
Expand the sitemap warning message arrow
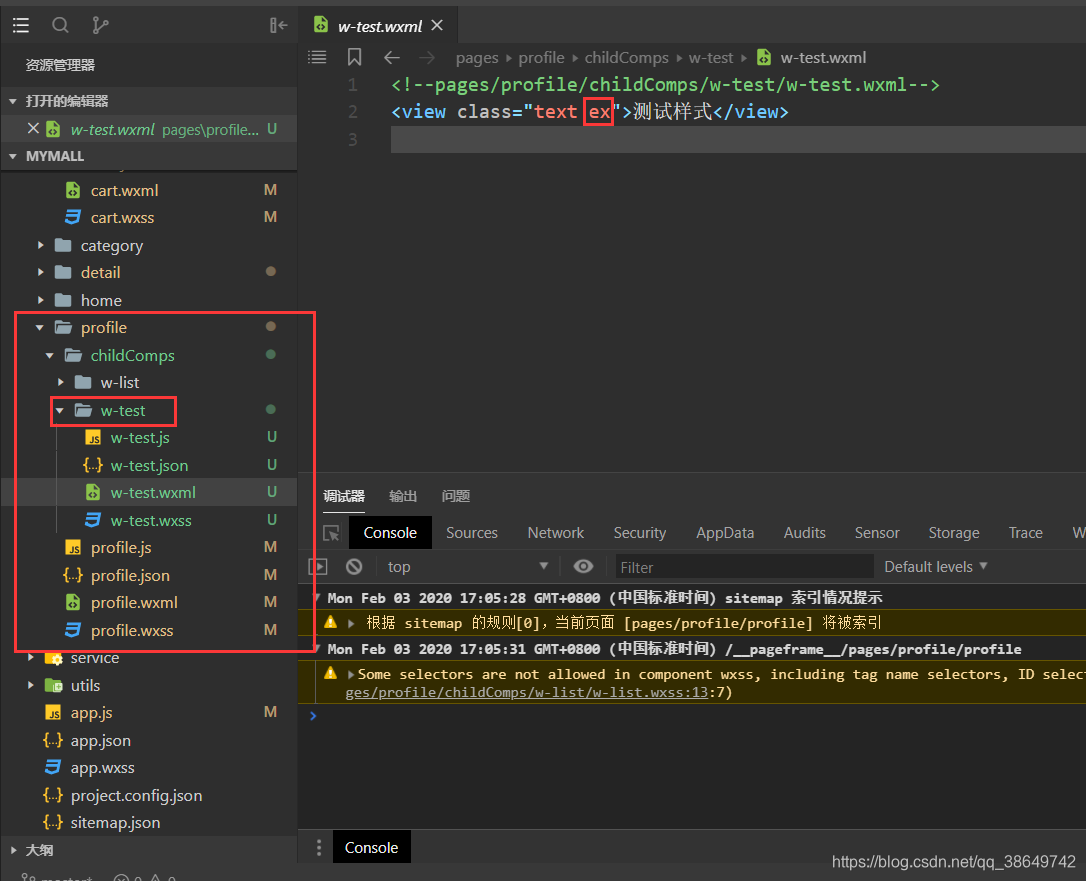point(351,623)
